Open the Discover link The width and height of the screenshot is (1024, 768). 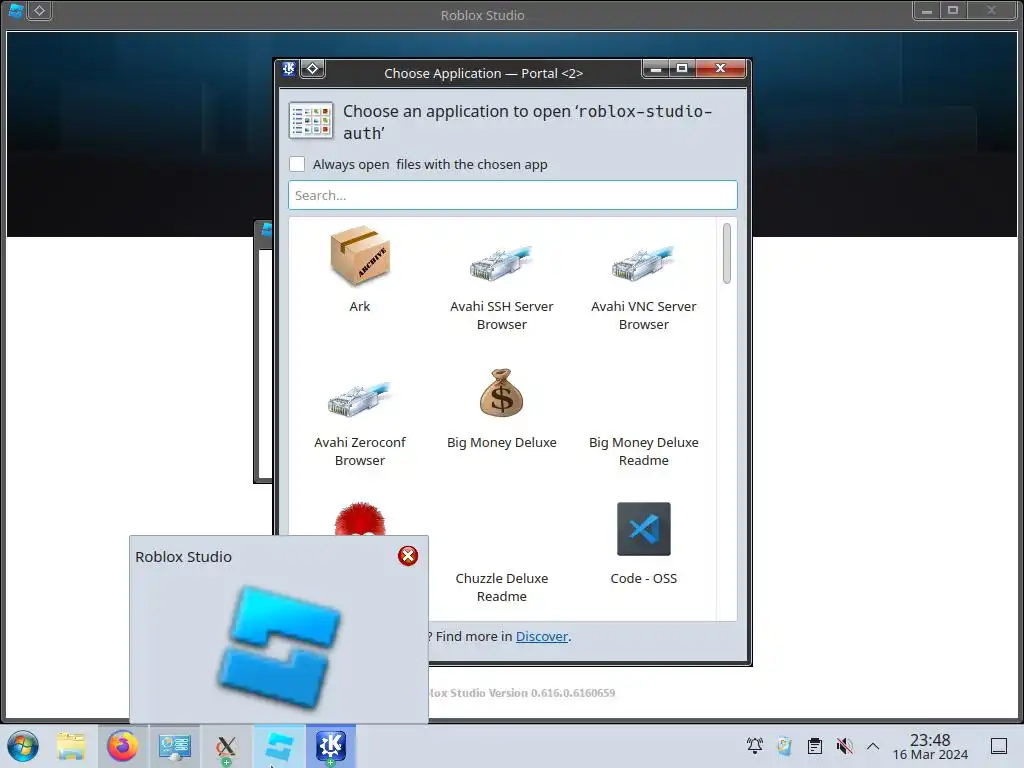[x=541, y=636]
